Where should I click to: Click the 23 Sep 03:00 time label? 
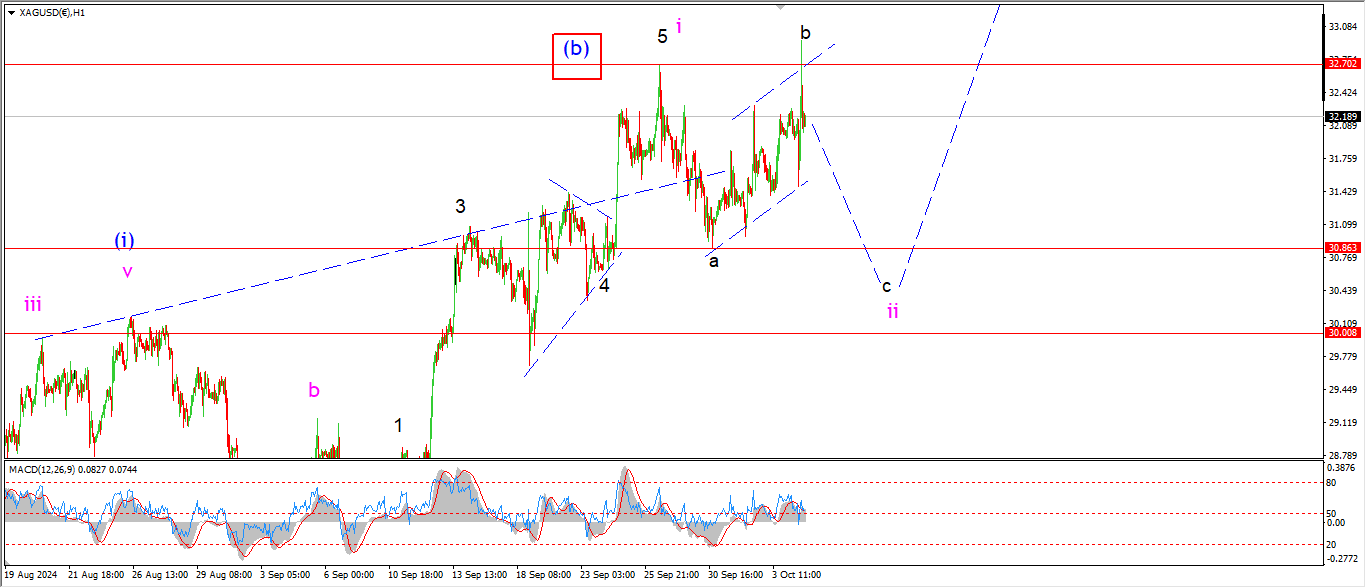pyautogui.click(x=607, y=575)
